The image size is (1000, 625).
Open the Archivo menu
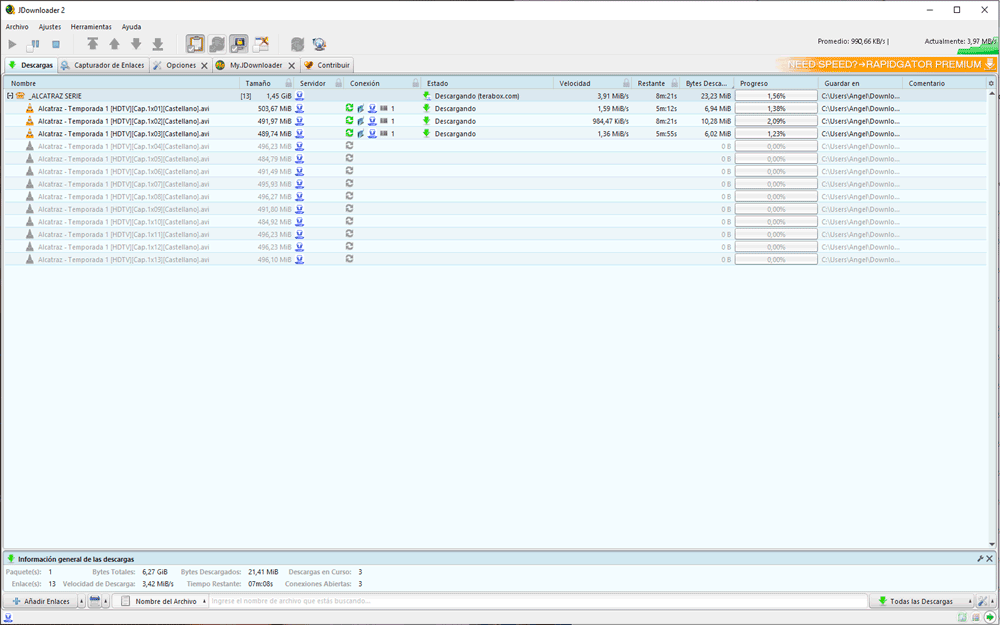point(17,27)
